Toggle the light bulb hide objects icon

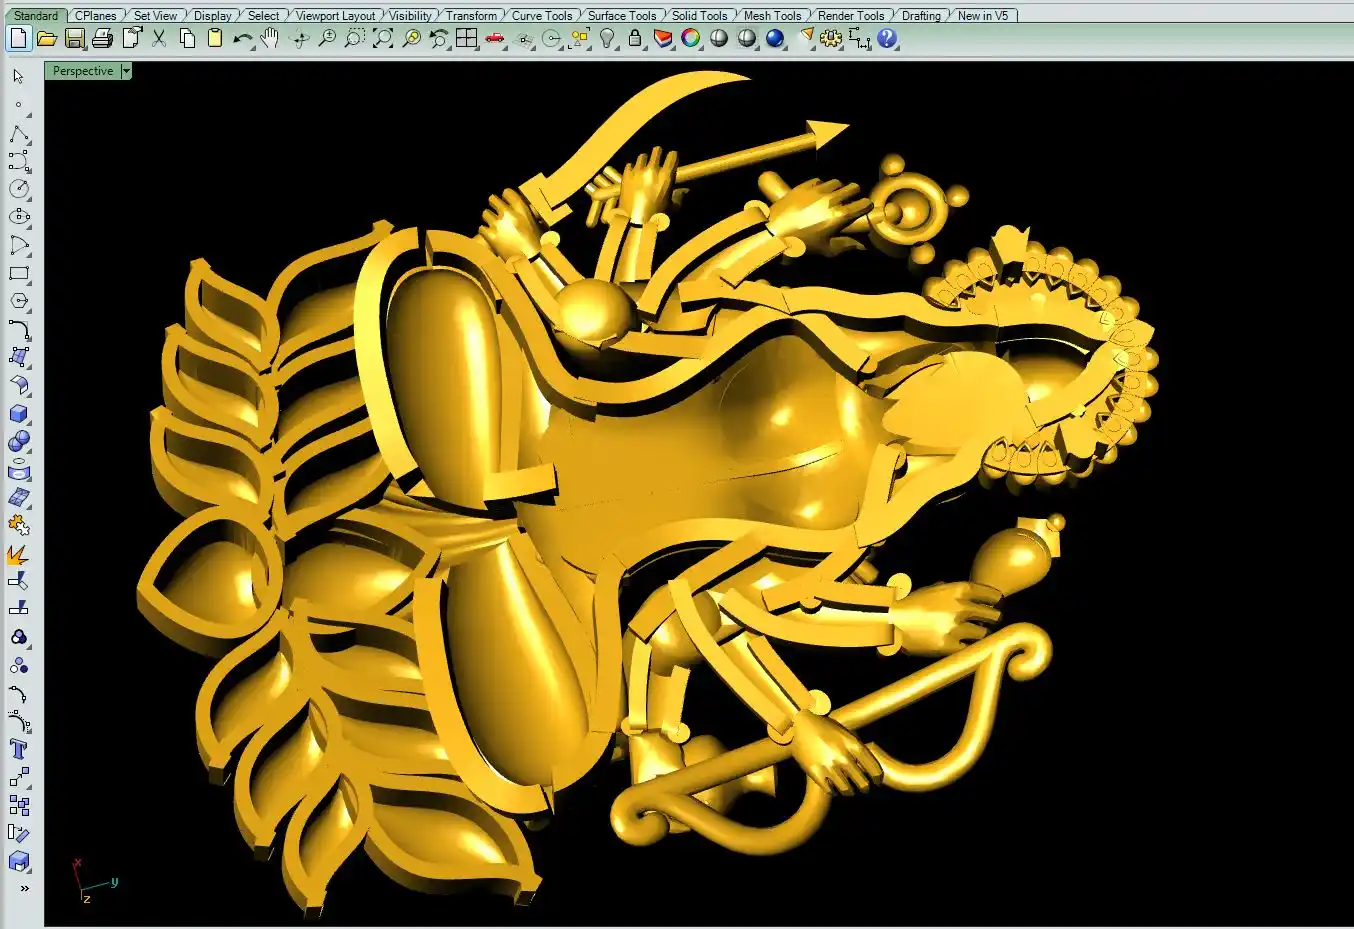[x=607, y=39]
